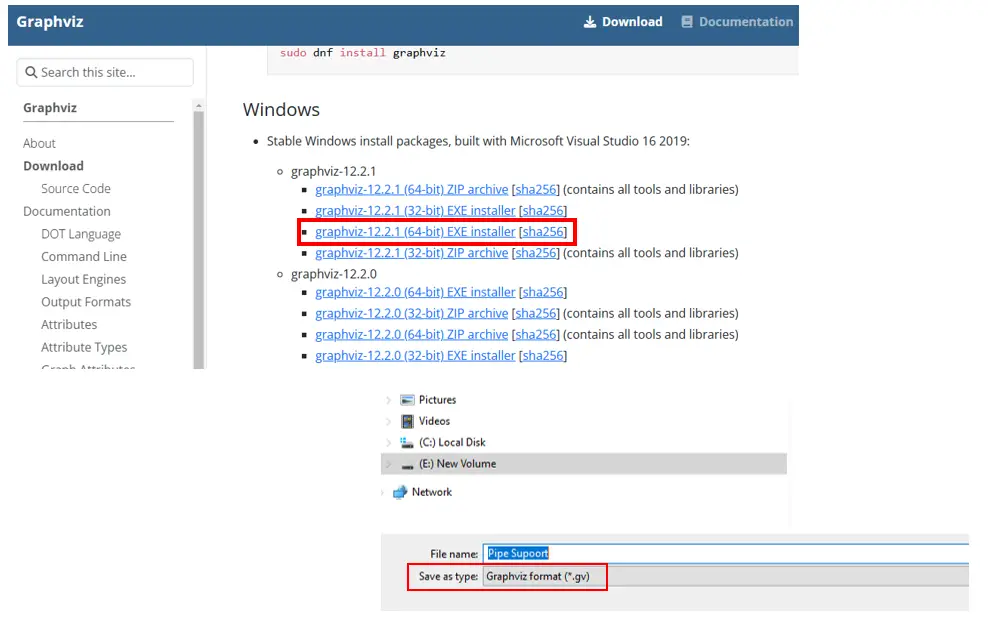Viewport: 995px width, 620px height.
Task: Click the graphviz-12.2.1 version label
Action: pos(333,171)
